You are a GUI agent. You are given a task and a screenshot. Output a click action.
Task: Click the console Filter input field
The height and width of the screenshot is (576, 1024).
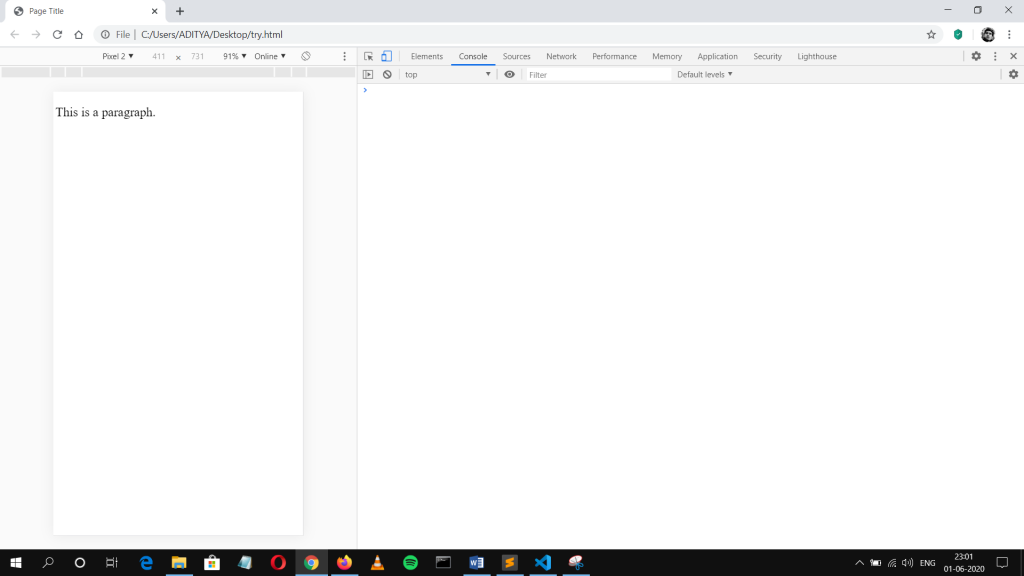[x=598, y=75]
